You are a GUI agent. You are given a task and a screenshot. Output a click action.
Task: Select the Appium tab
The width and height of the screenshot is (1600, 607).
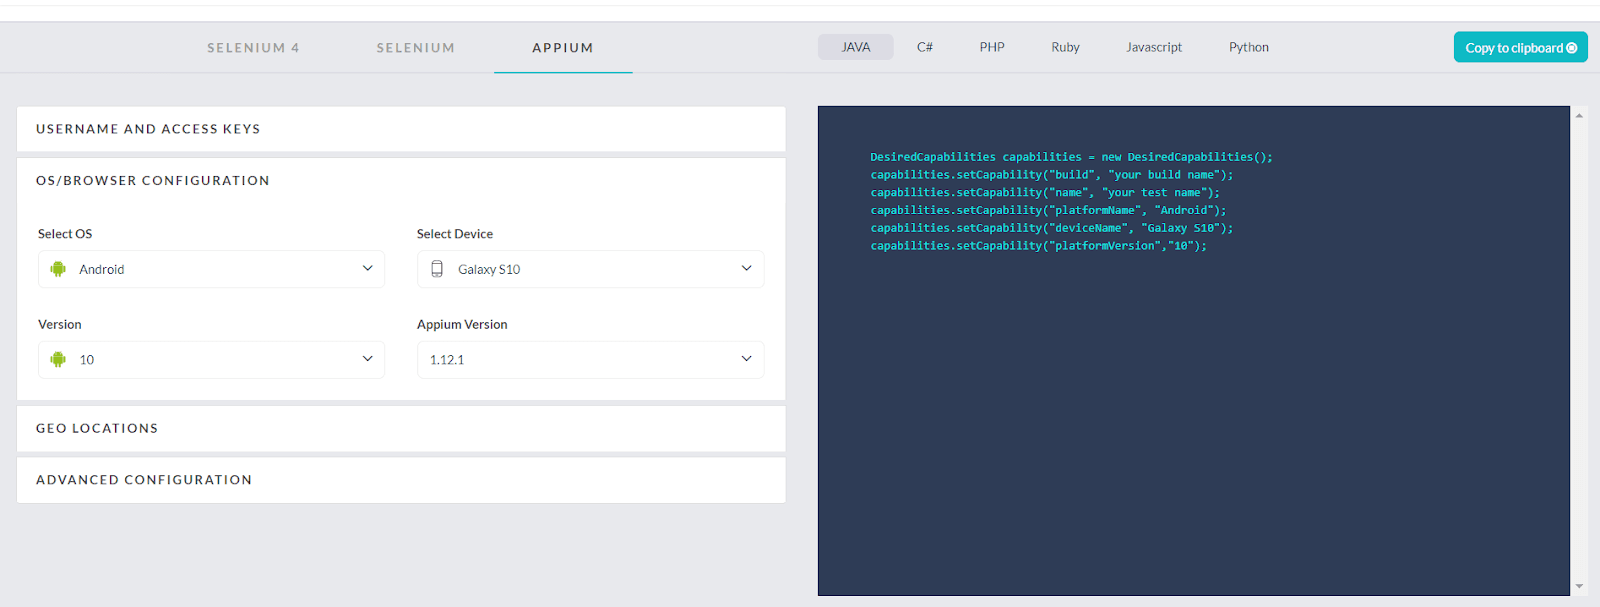tap(562, 48)
